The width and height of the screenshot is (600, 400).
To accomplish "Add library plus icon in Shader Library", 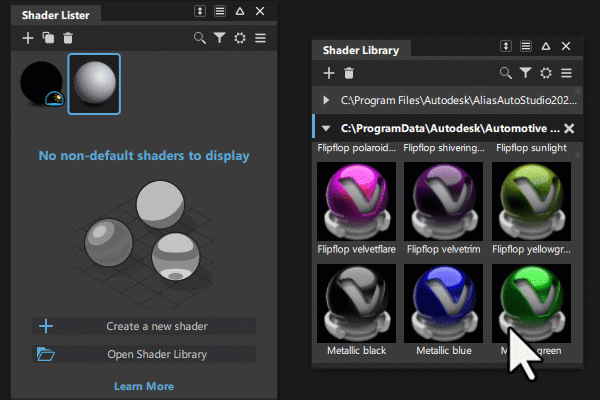I will click(329, 73).
